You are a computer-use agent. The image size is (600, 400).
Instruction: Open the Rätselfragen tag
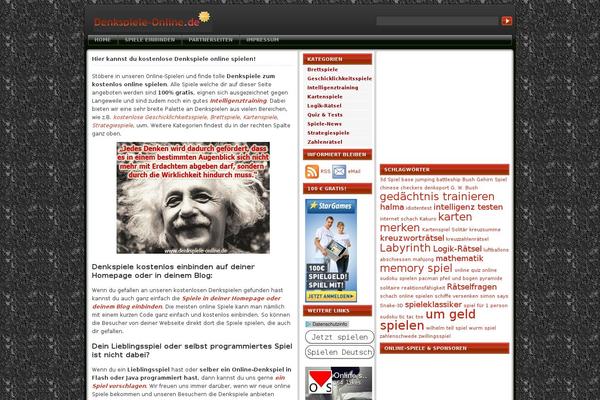pyautogui.click(x=471, y=287)
